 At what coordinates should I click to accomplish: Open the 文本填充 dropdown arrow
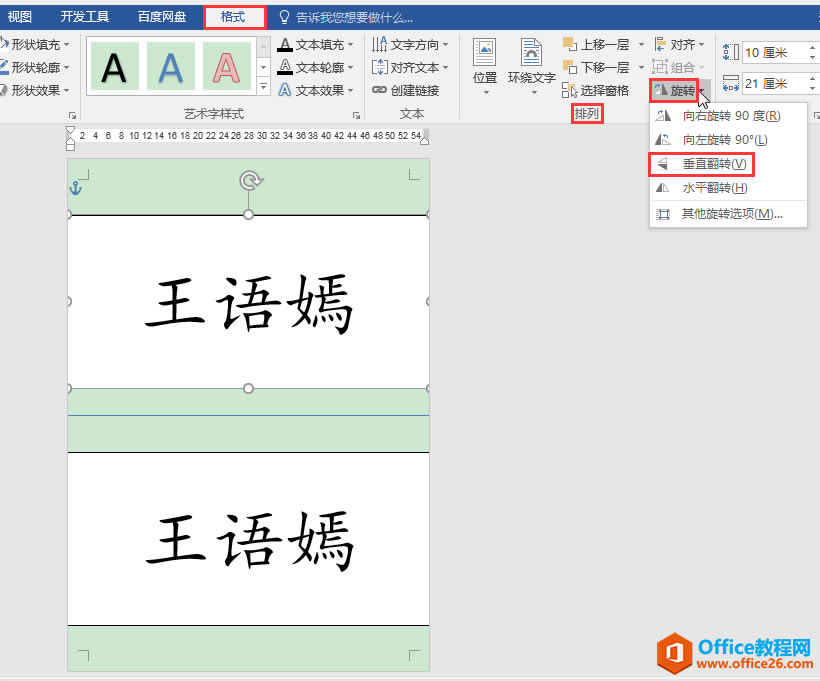(x=350, y=45)
